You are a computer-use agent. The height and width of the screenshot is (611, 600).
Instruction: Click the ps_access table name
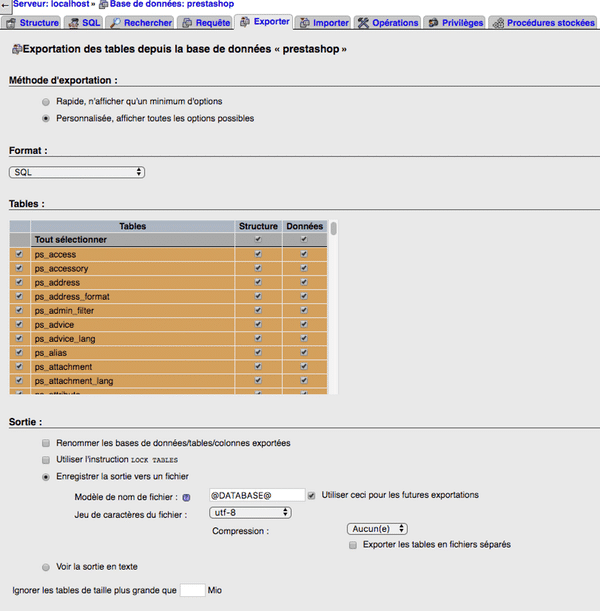(x=55, y=254)
